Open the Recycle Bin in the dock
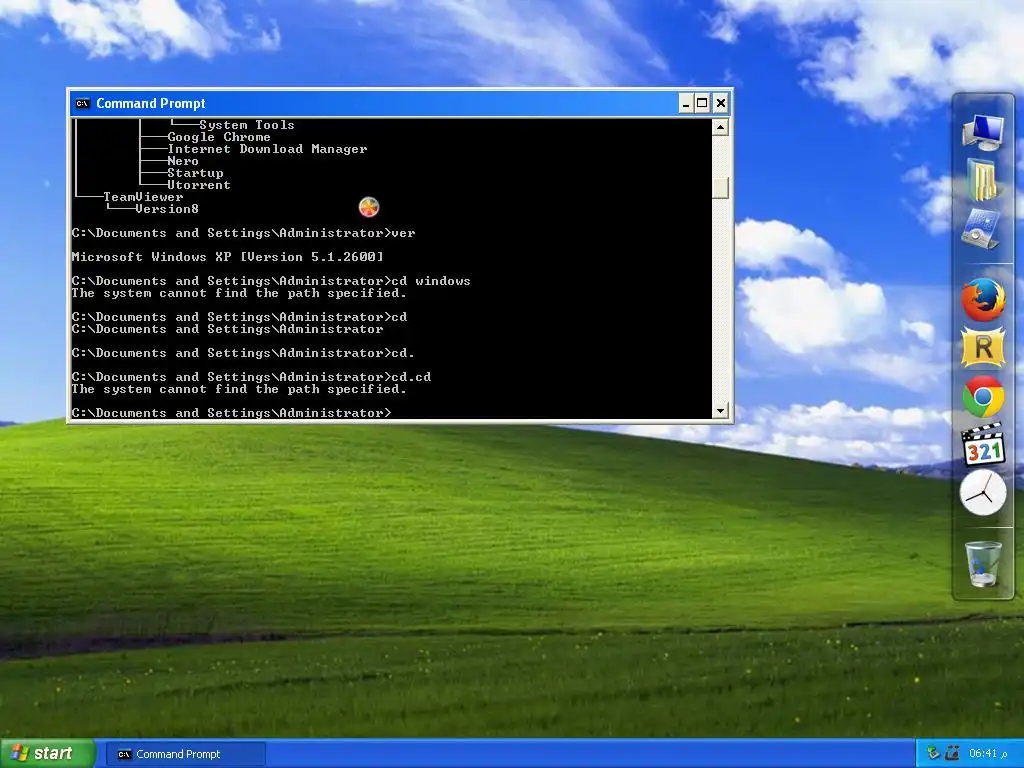Screen dimensions: 1024x768 point(983,564)
